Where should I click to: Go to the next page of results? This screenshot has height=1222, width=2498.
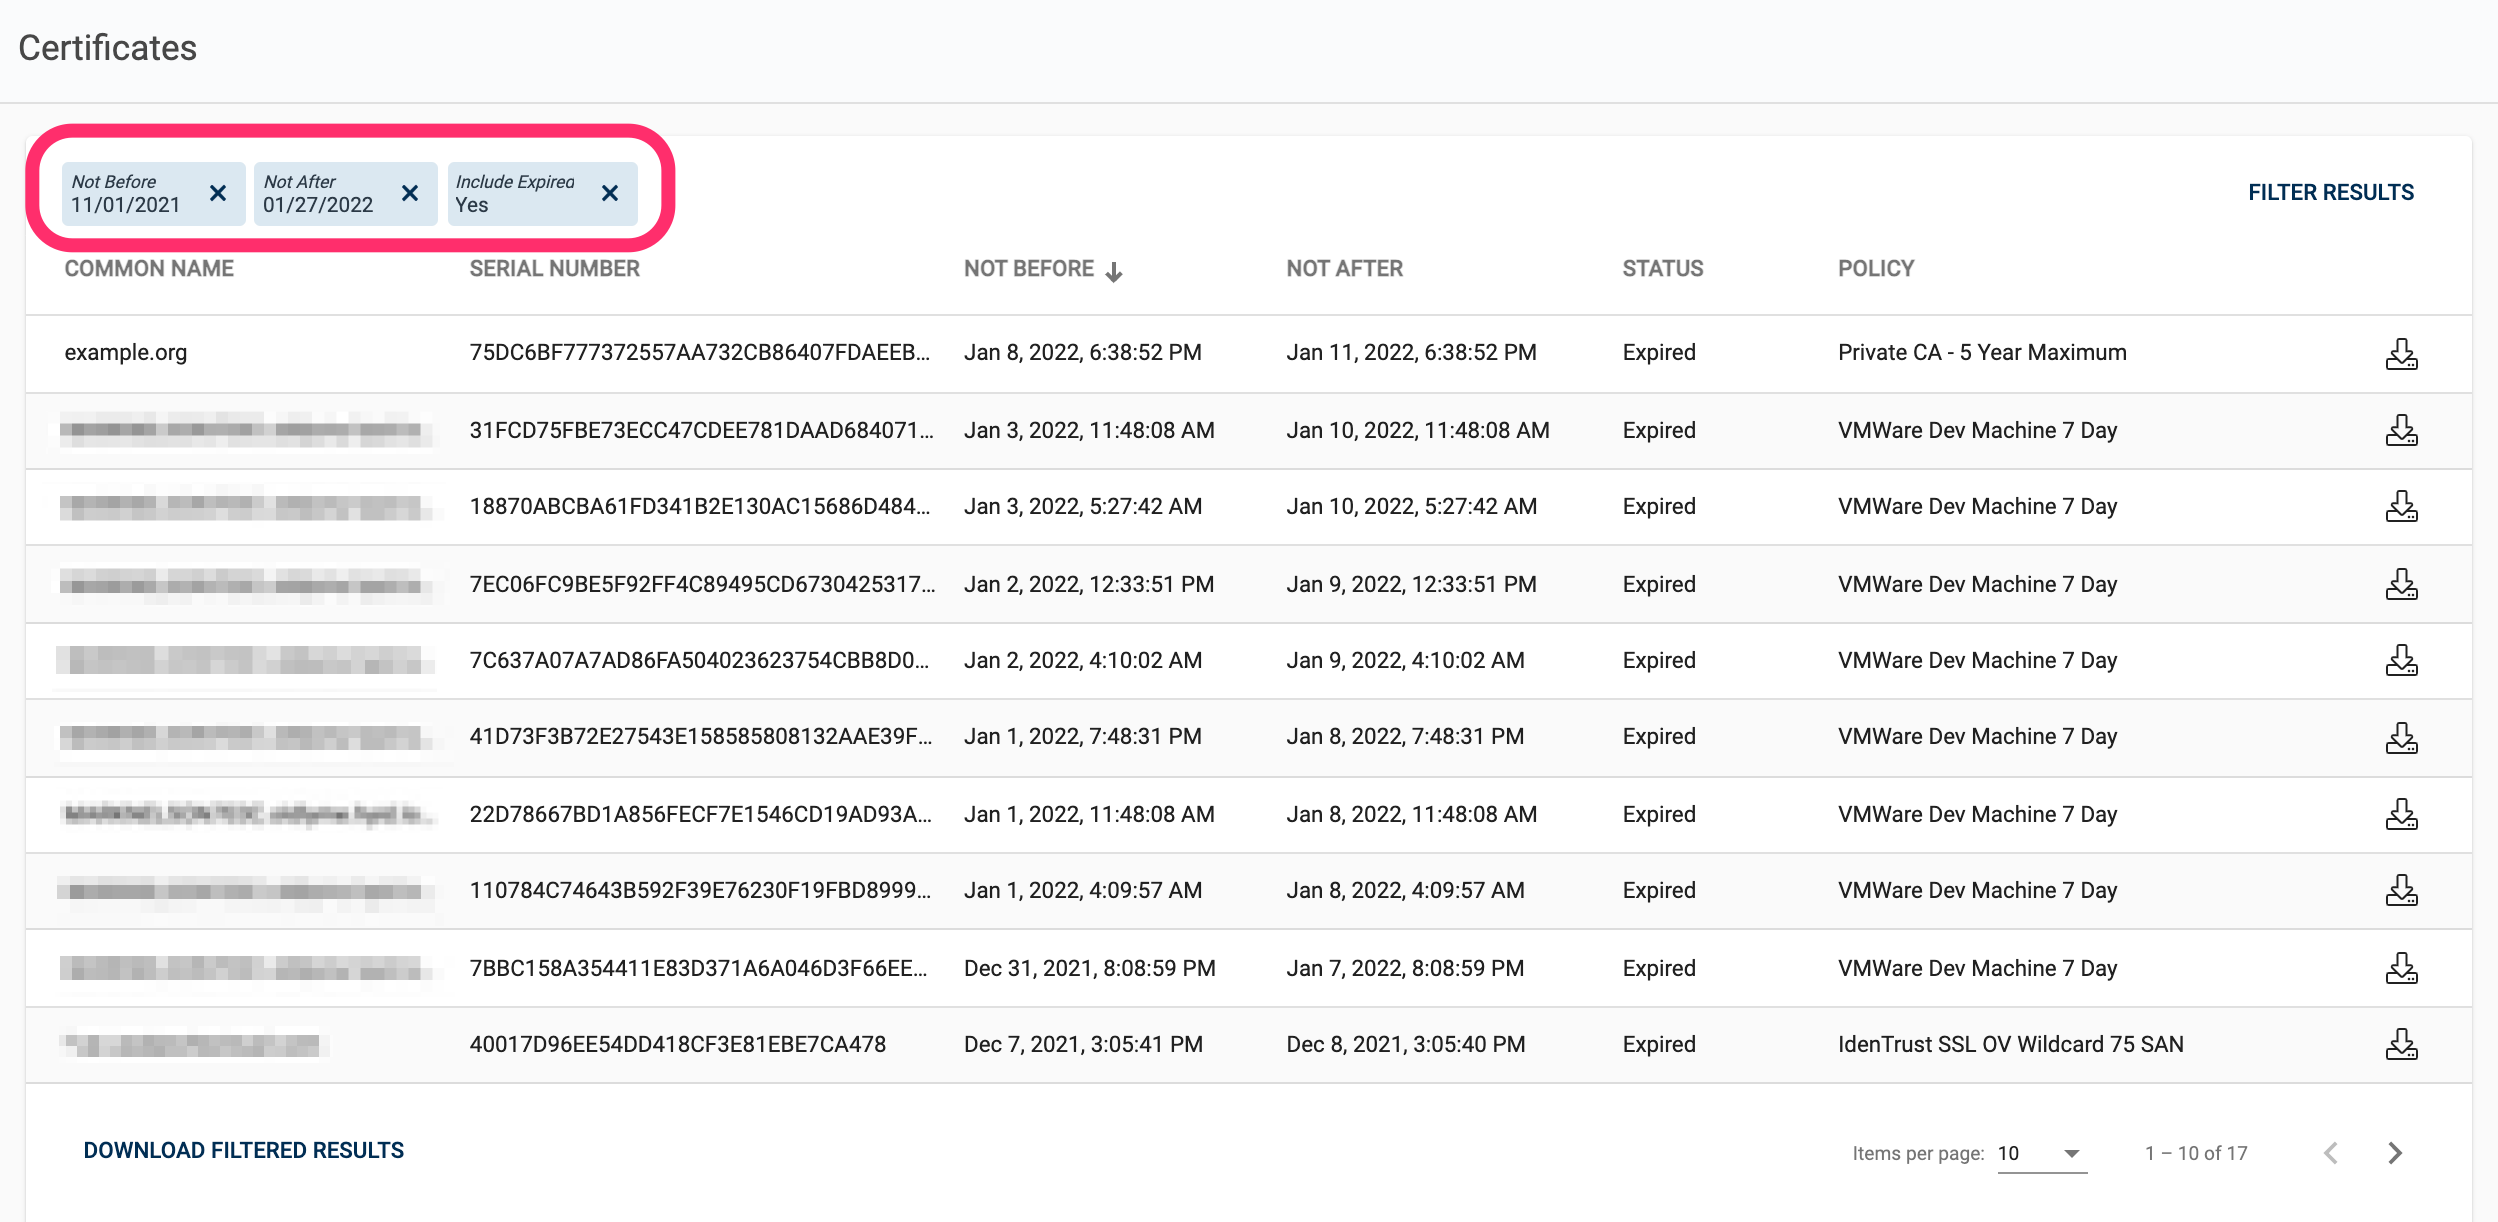[x=2395, y=1153]
